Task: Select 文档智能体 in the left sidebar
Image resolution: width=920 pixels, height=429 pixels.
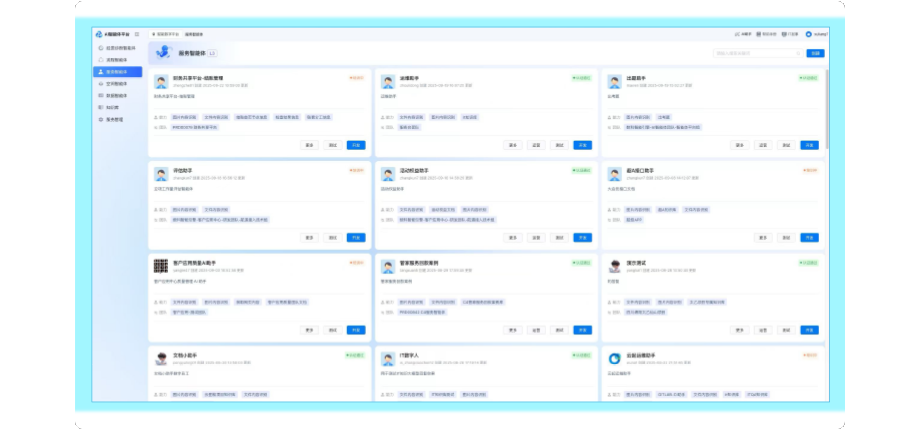Action: [117, 84]
